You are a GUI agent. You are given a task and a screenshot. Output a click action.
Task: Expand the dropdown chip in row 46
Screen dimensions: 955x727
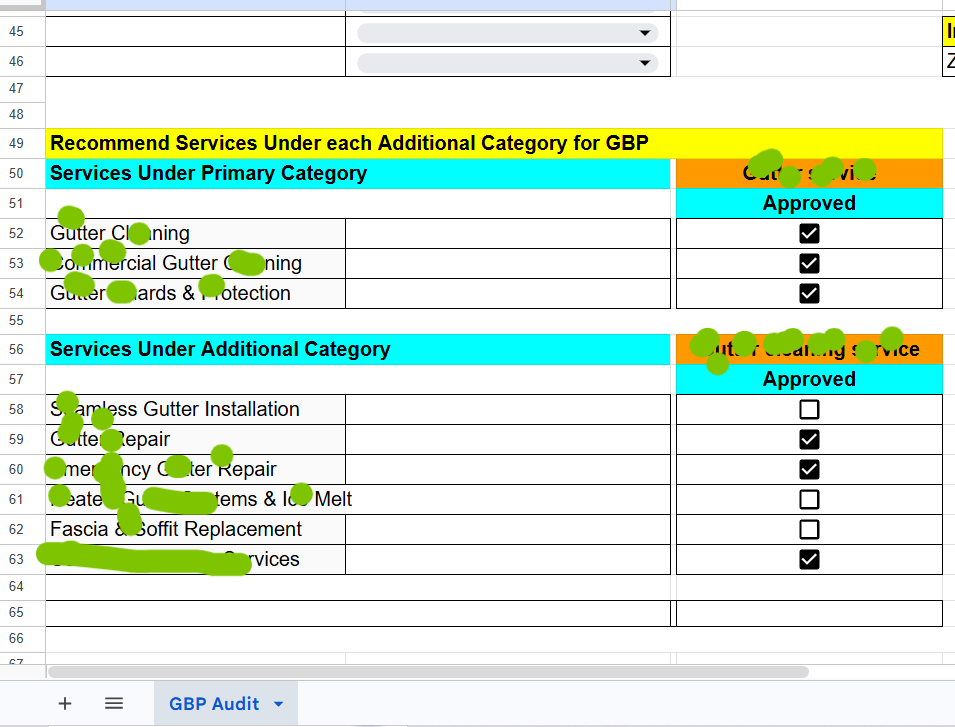(x=643, y=63)
